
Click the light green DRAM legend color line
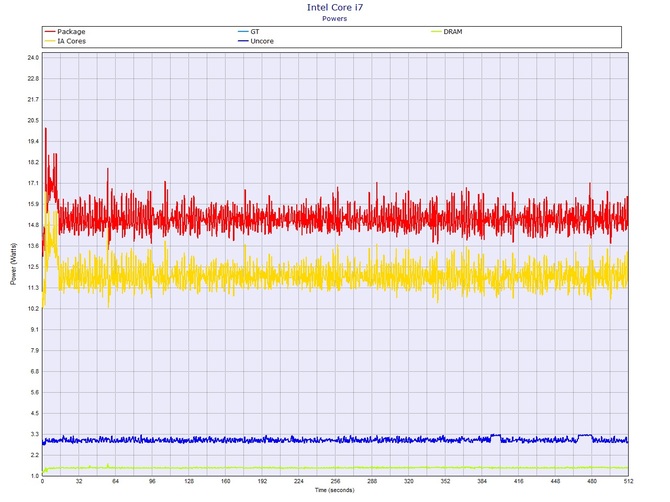pyautogui.click(x=436, y=32)
